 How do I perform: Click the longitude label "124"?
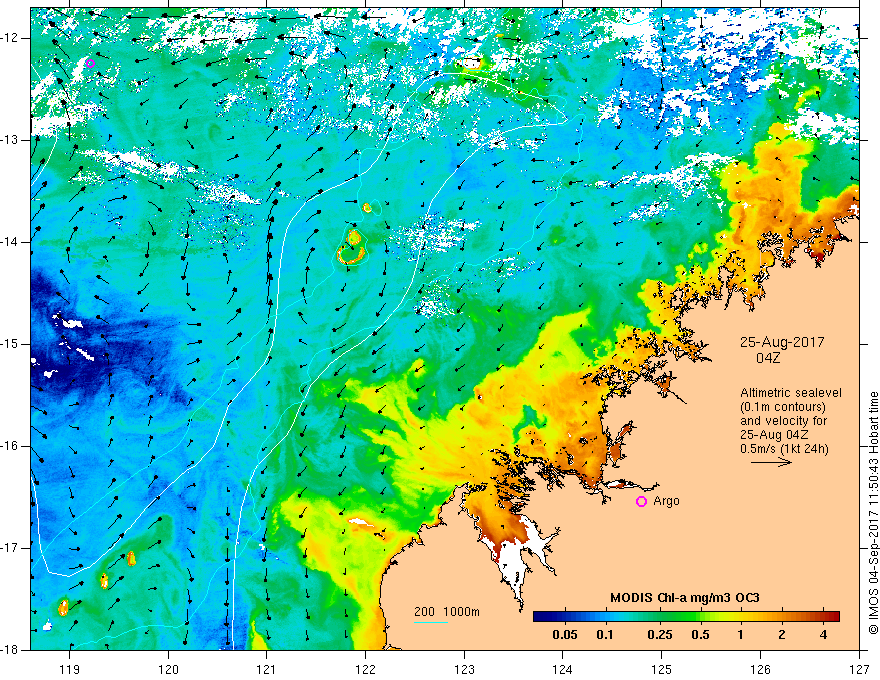pos(563,669)
